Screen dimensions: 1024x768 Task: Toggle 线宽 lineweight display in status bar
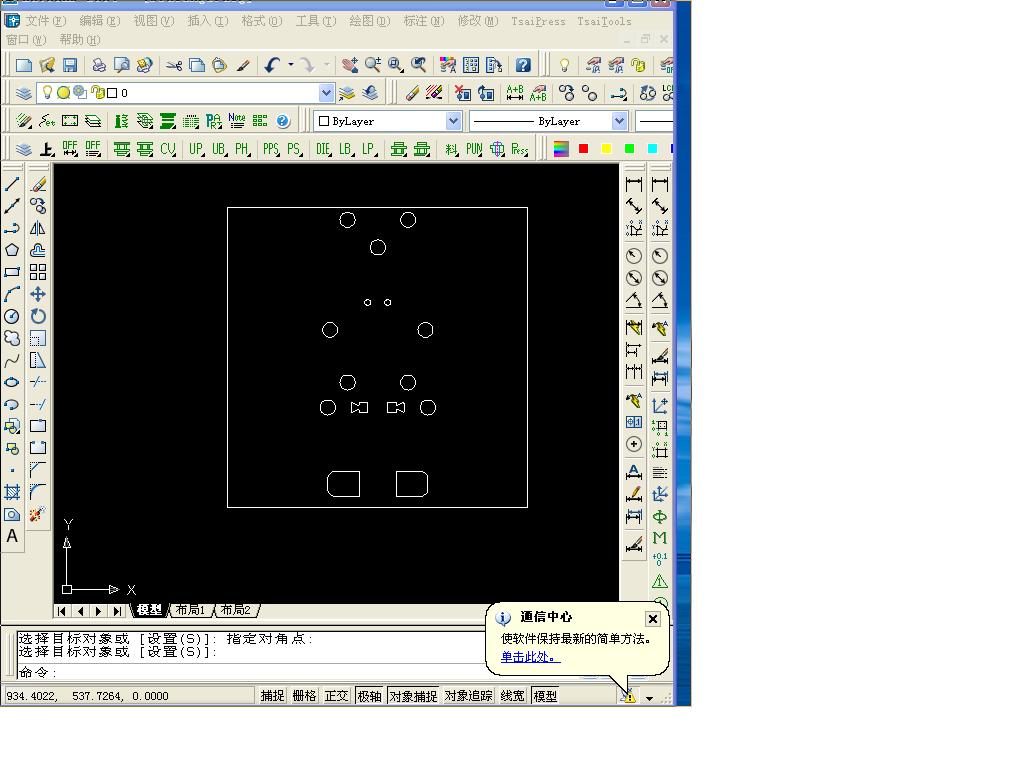click(513, 696)
